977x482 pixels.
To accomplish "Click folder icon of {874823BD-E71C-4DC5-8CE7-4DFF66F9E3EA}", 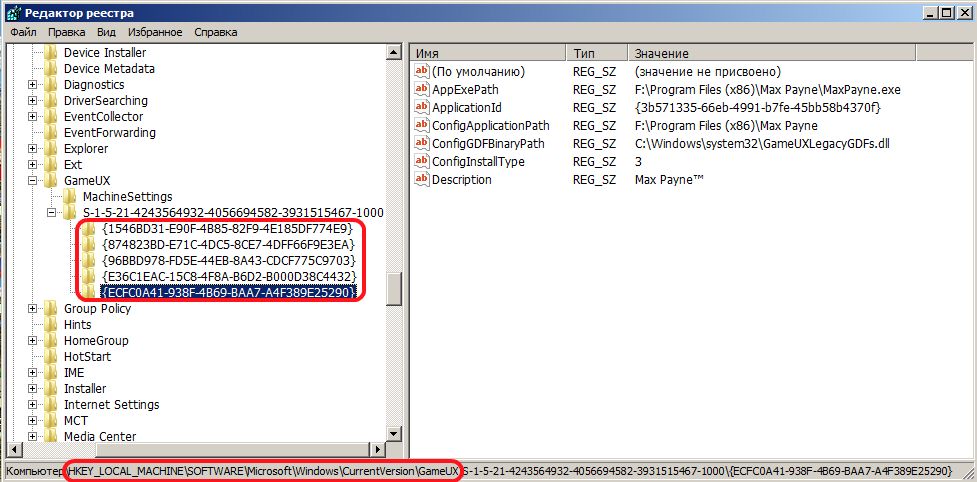I will point(89,245).
